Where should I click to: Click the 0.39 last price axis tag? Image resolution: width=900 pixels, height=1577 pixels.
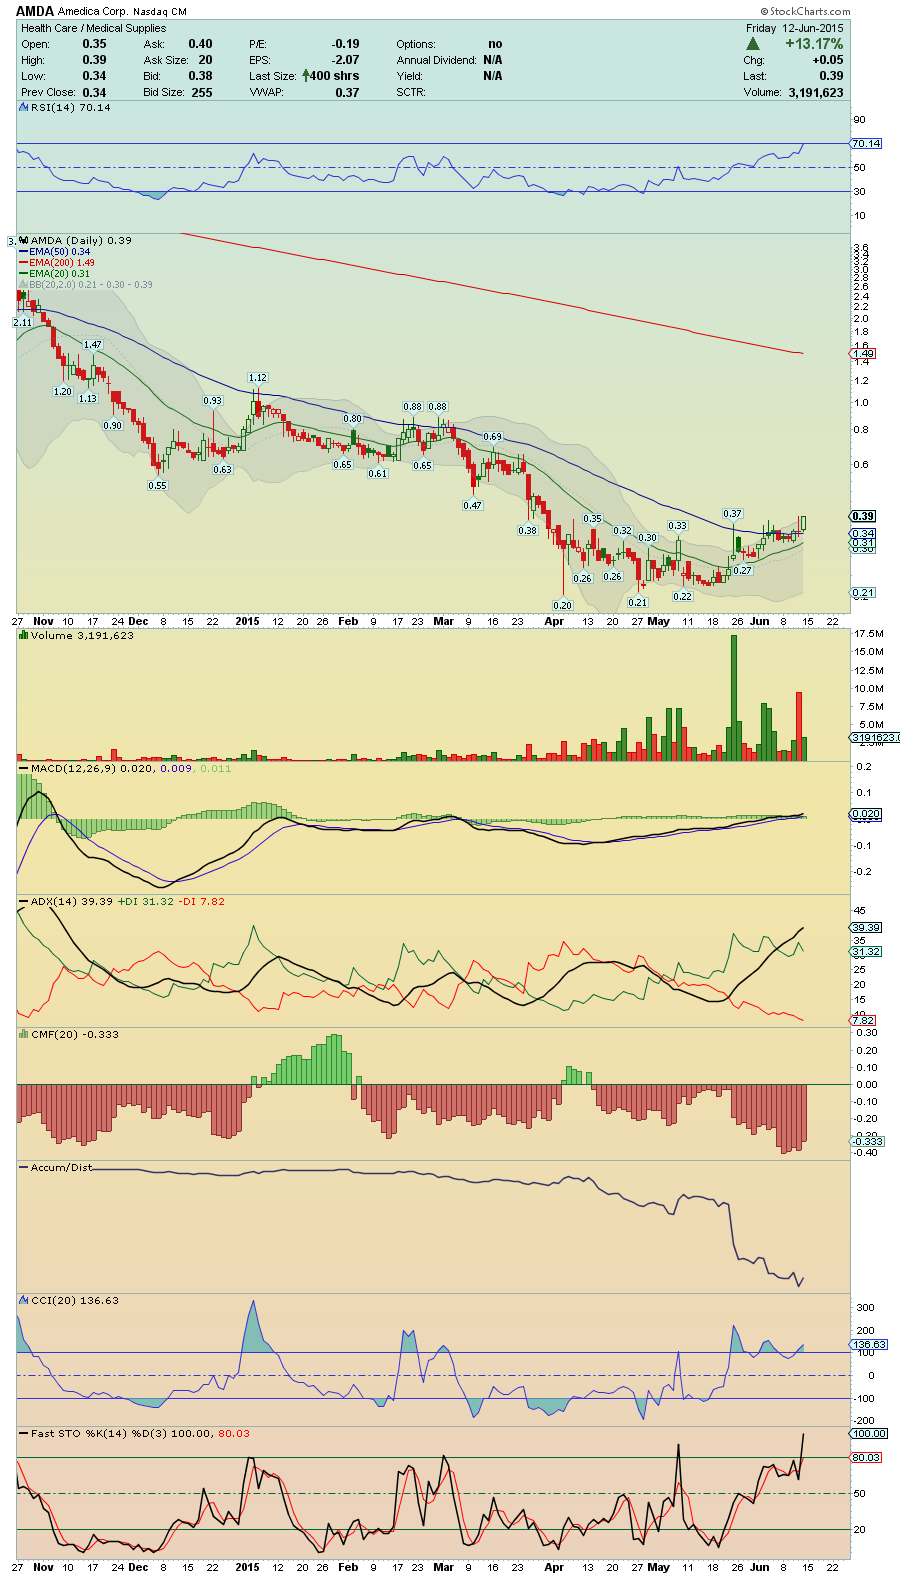click(863, 516)
